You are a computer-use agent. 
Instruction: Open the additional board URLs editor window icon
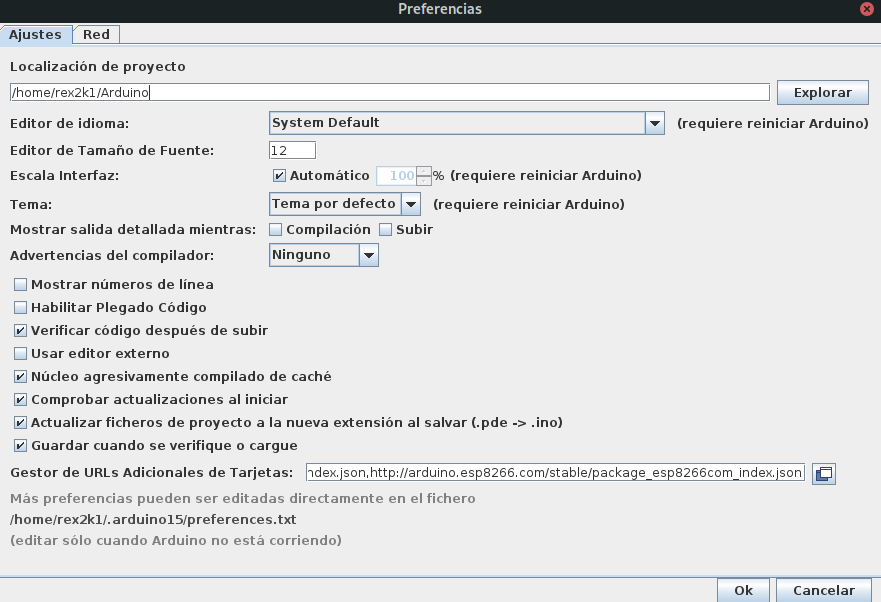pos(824,473)
